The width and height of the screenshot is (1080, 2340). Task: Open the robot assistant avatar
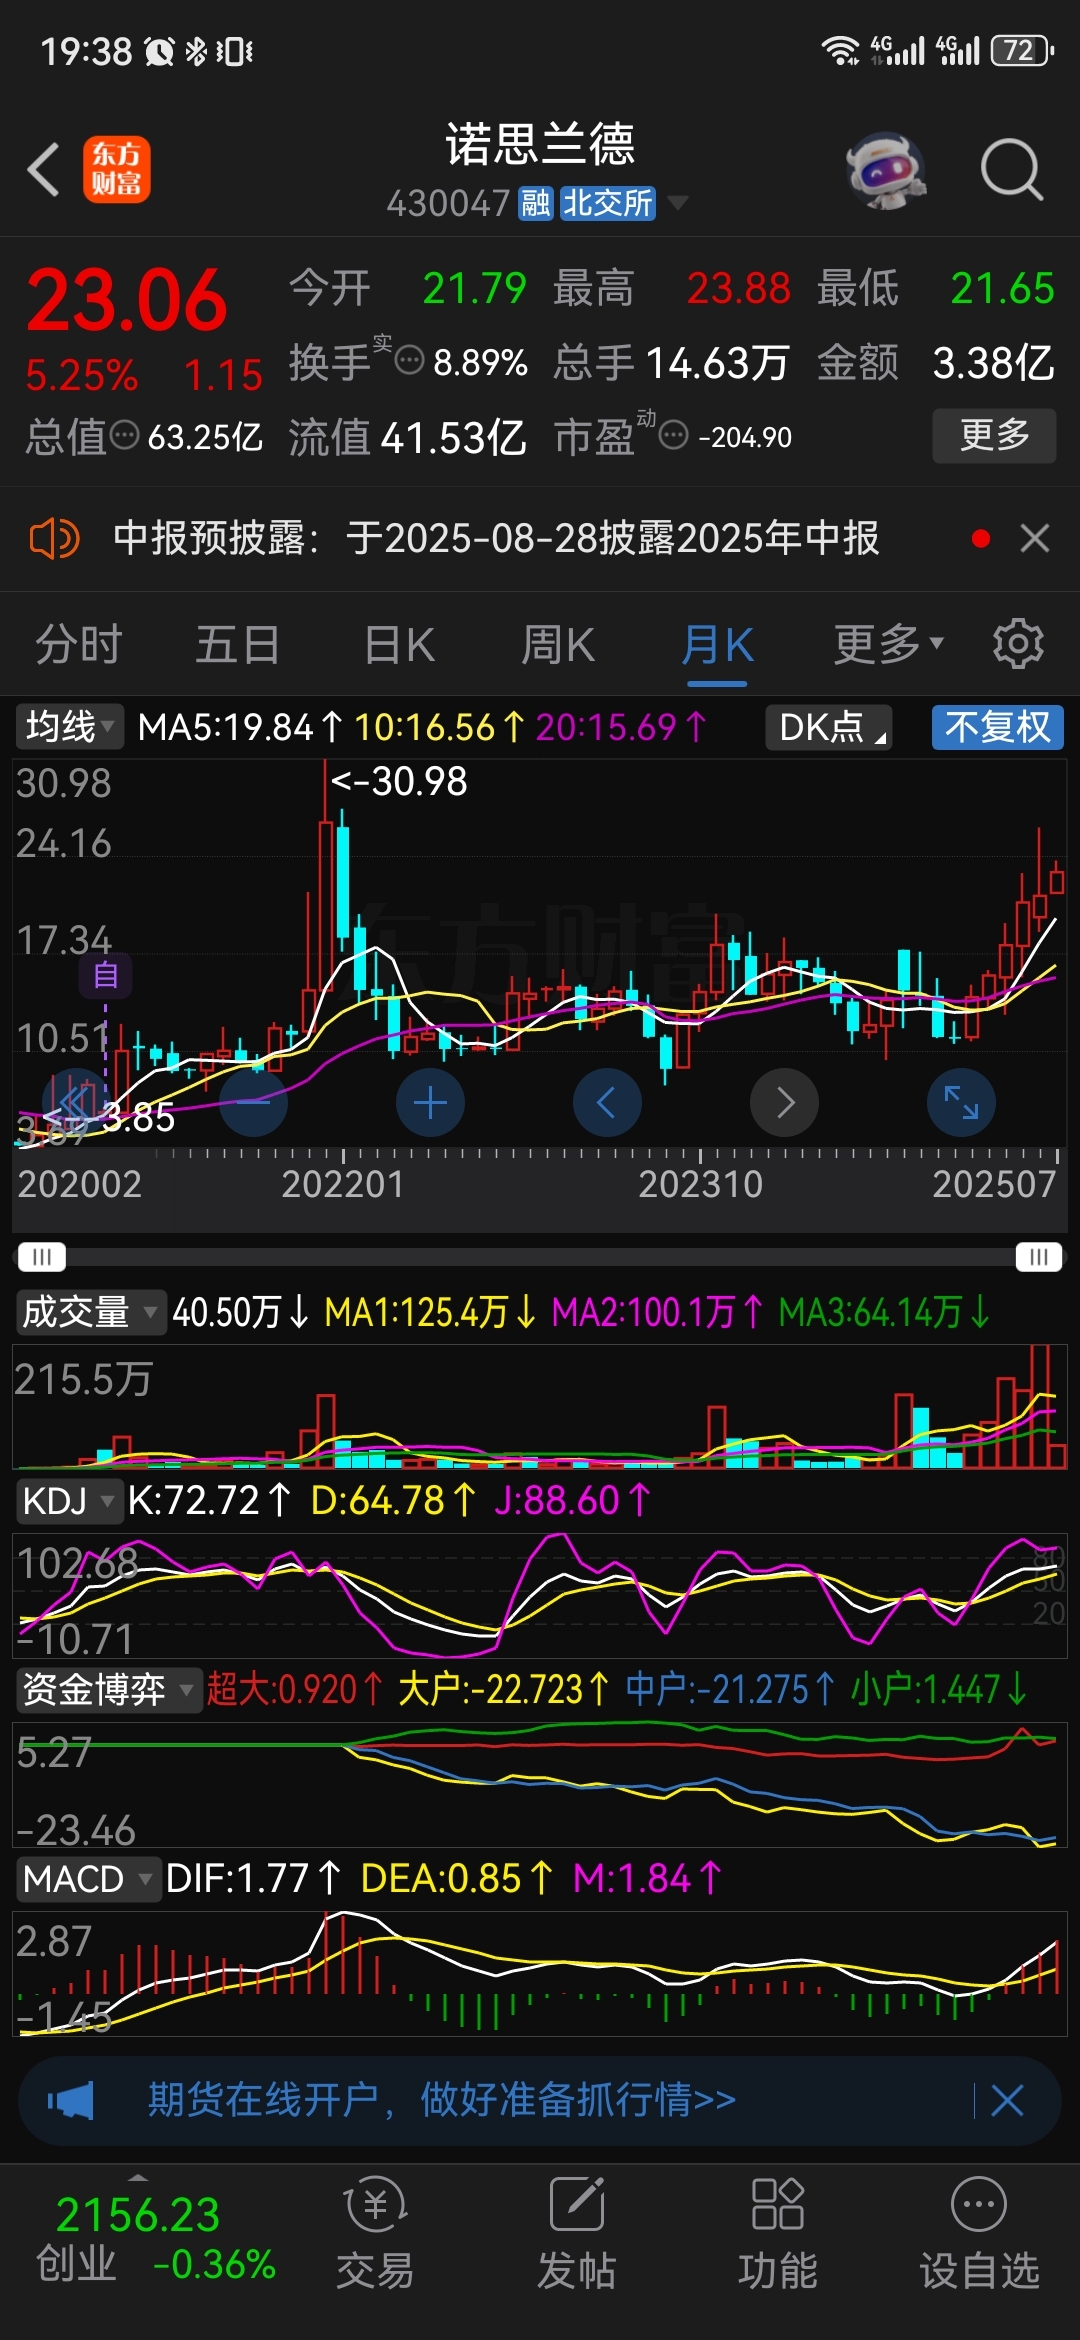[886, 170]
